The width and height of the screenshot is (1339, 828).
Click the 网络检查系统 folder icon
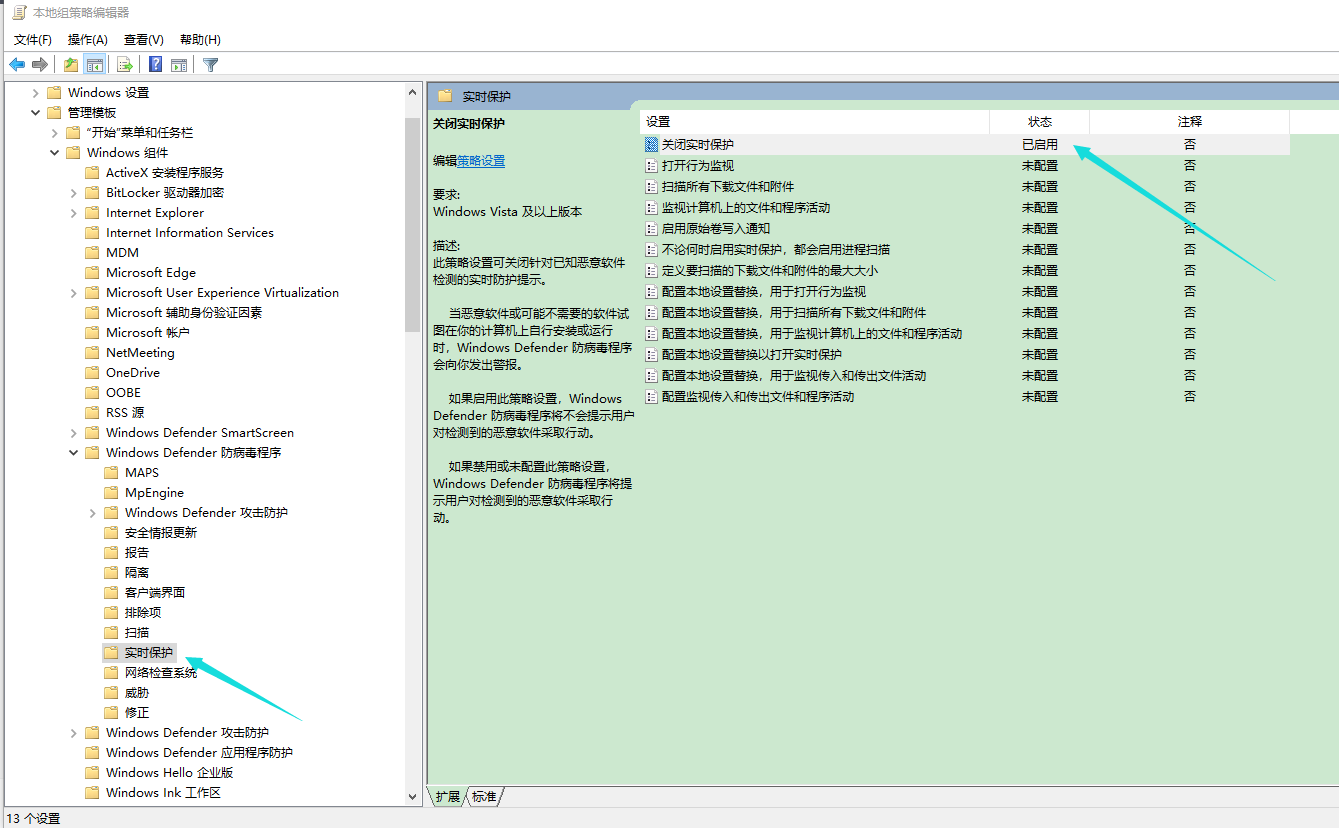pyautogui.click(x=111, y=673)
